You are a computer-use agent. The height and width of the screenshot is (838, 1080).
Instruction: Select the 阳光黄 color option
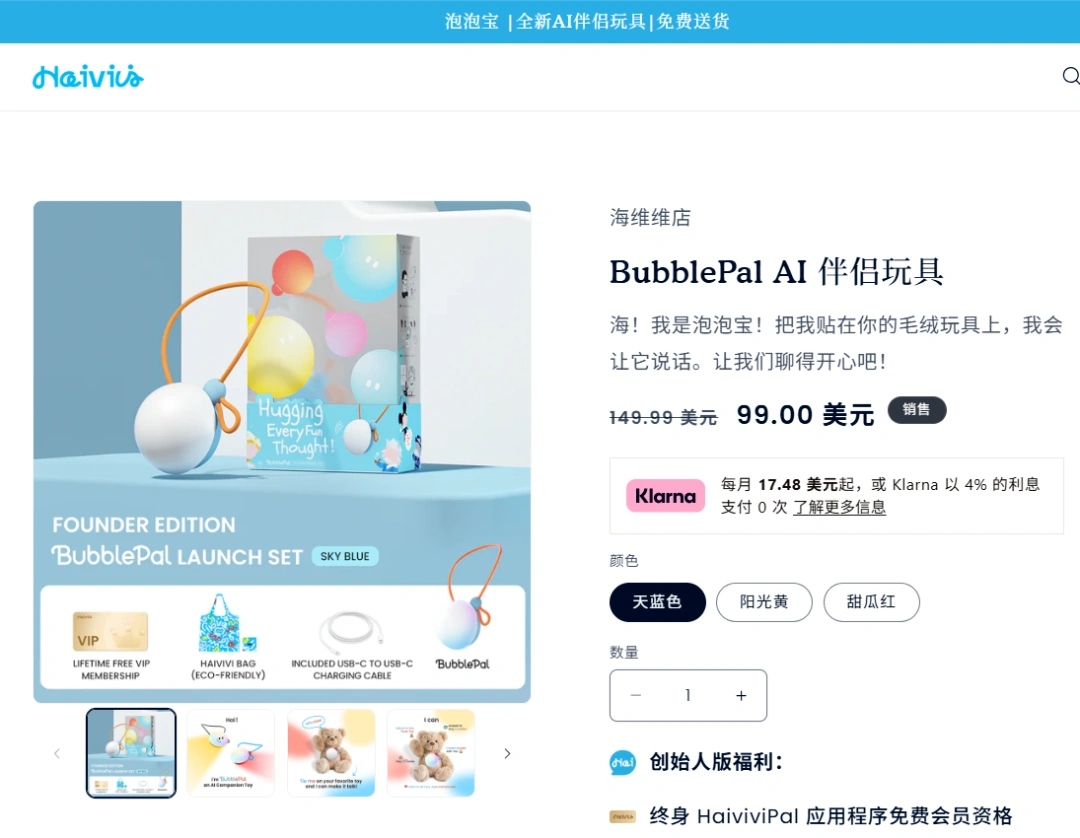(x=764, y=602)
